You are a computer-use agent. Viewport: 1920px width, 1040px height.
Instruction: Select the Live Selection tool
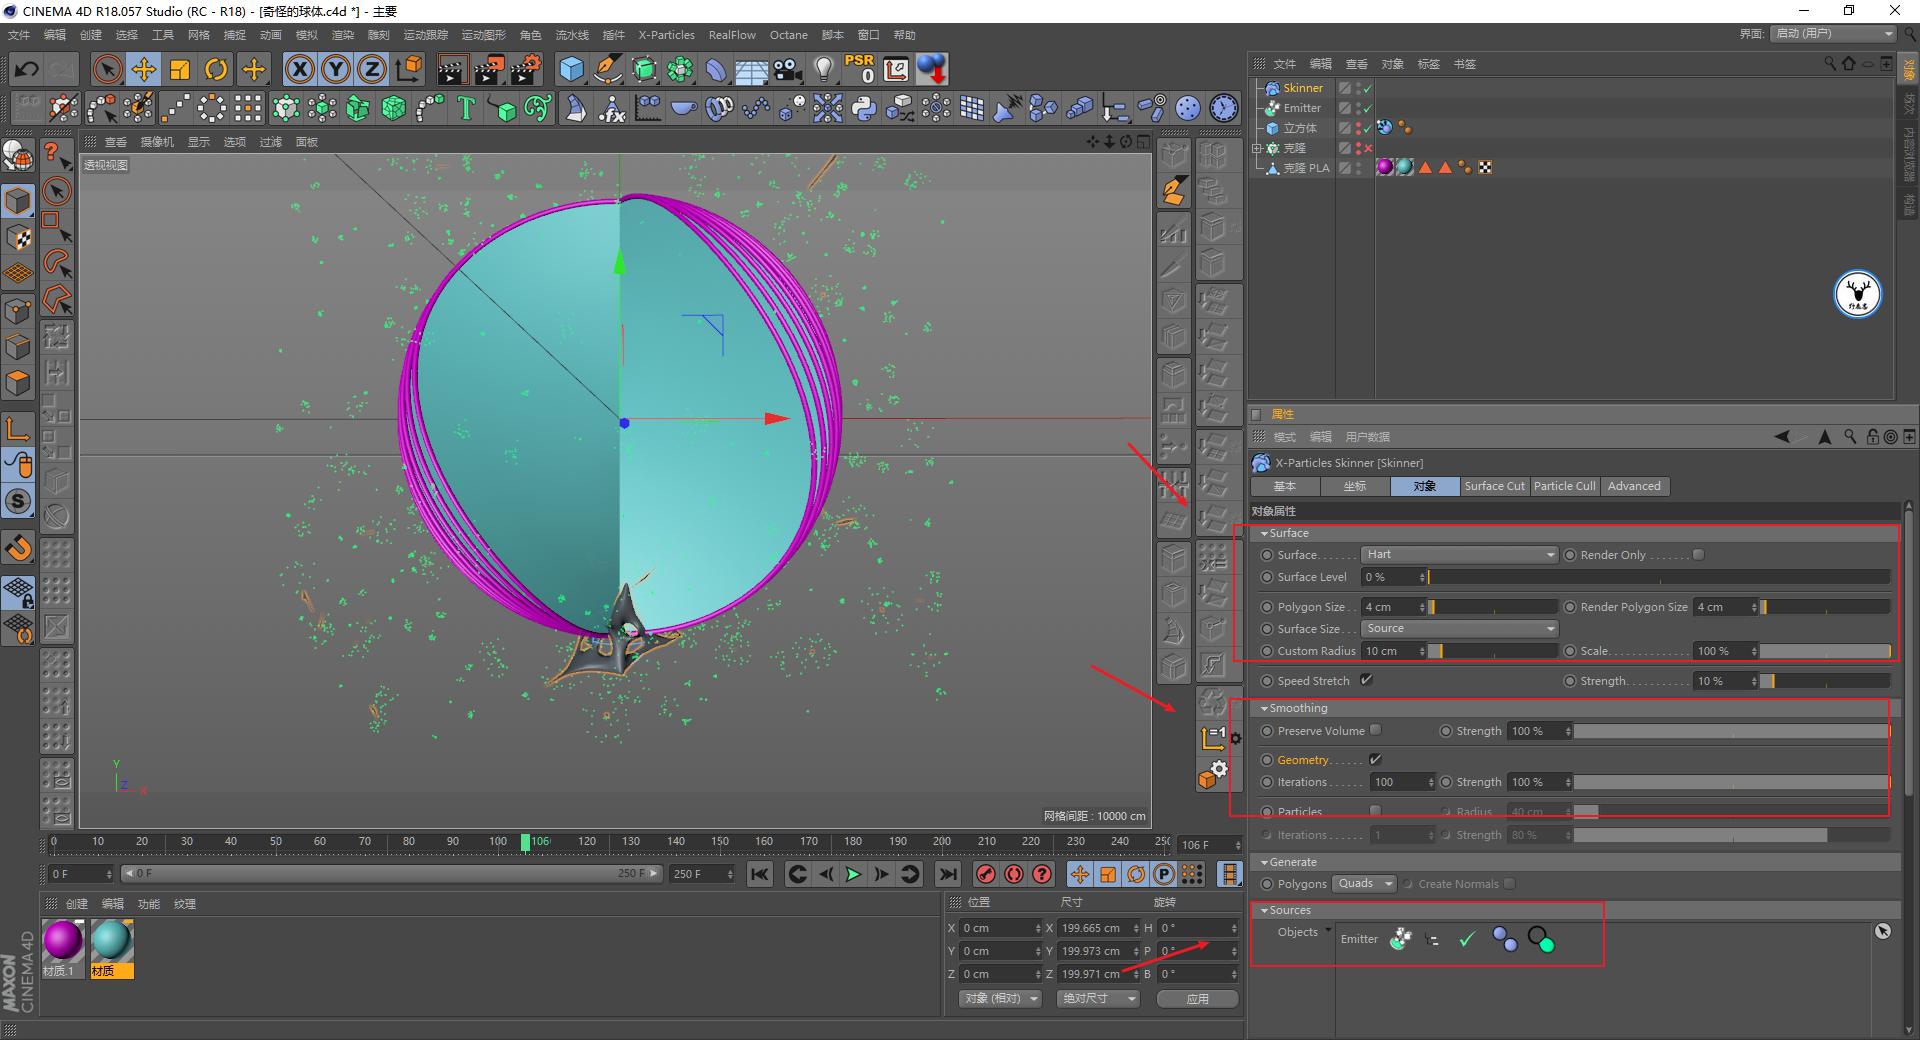coord(106,69)
